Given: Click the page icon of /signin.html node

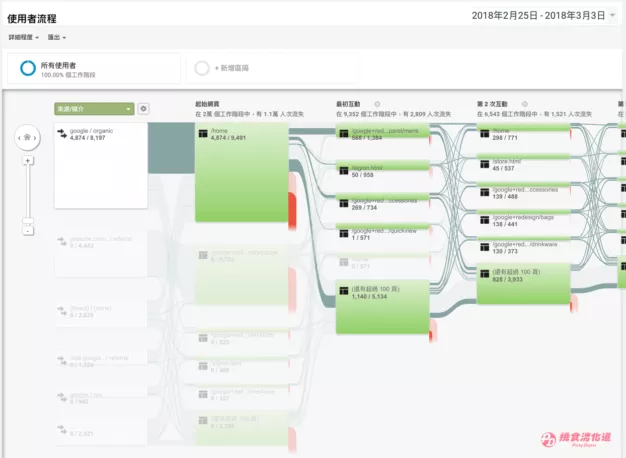Looking at the screenshot, I should tap(344, 171).
